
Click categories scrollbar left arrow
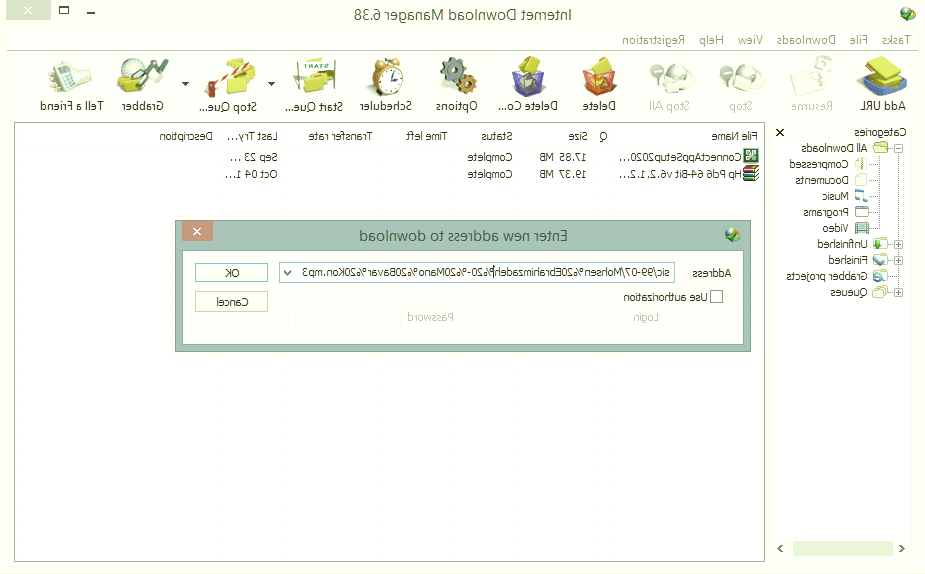coord(780,548)
